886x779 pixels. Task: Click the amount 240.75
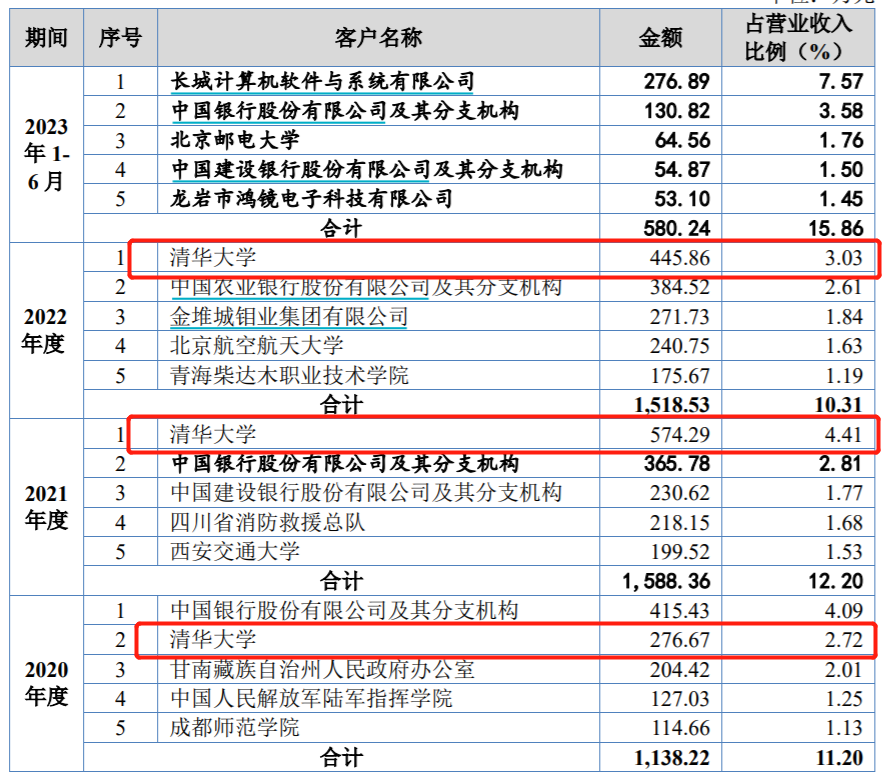coord(679,346)
